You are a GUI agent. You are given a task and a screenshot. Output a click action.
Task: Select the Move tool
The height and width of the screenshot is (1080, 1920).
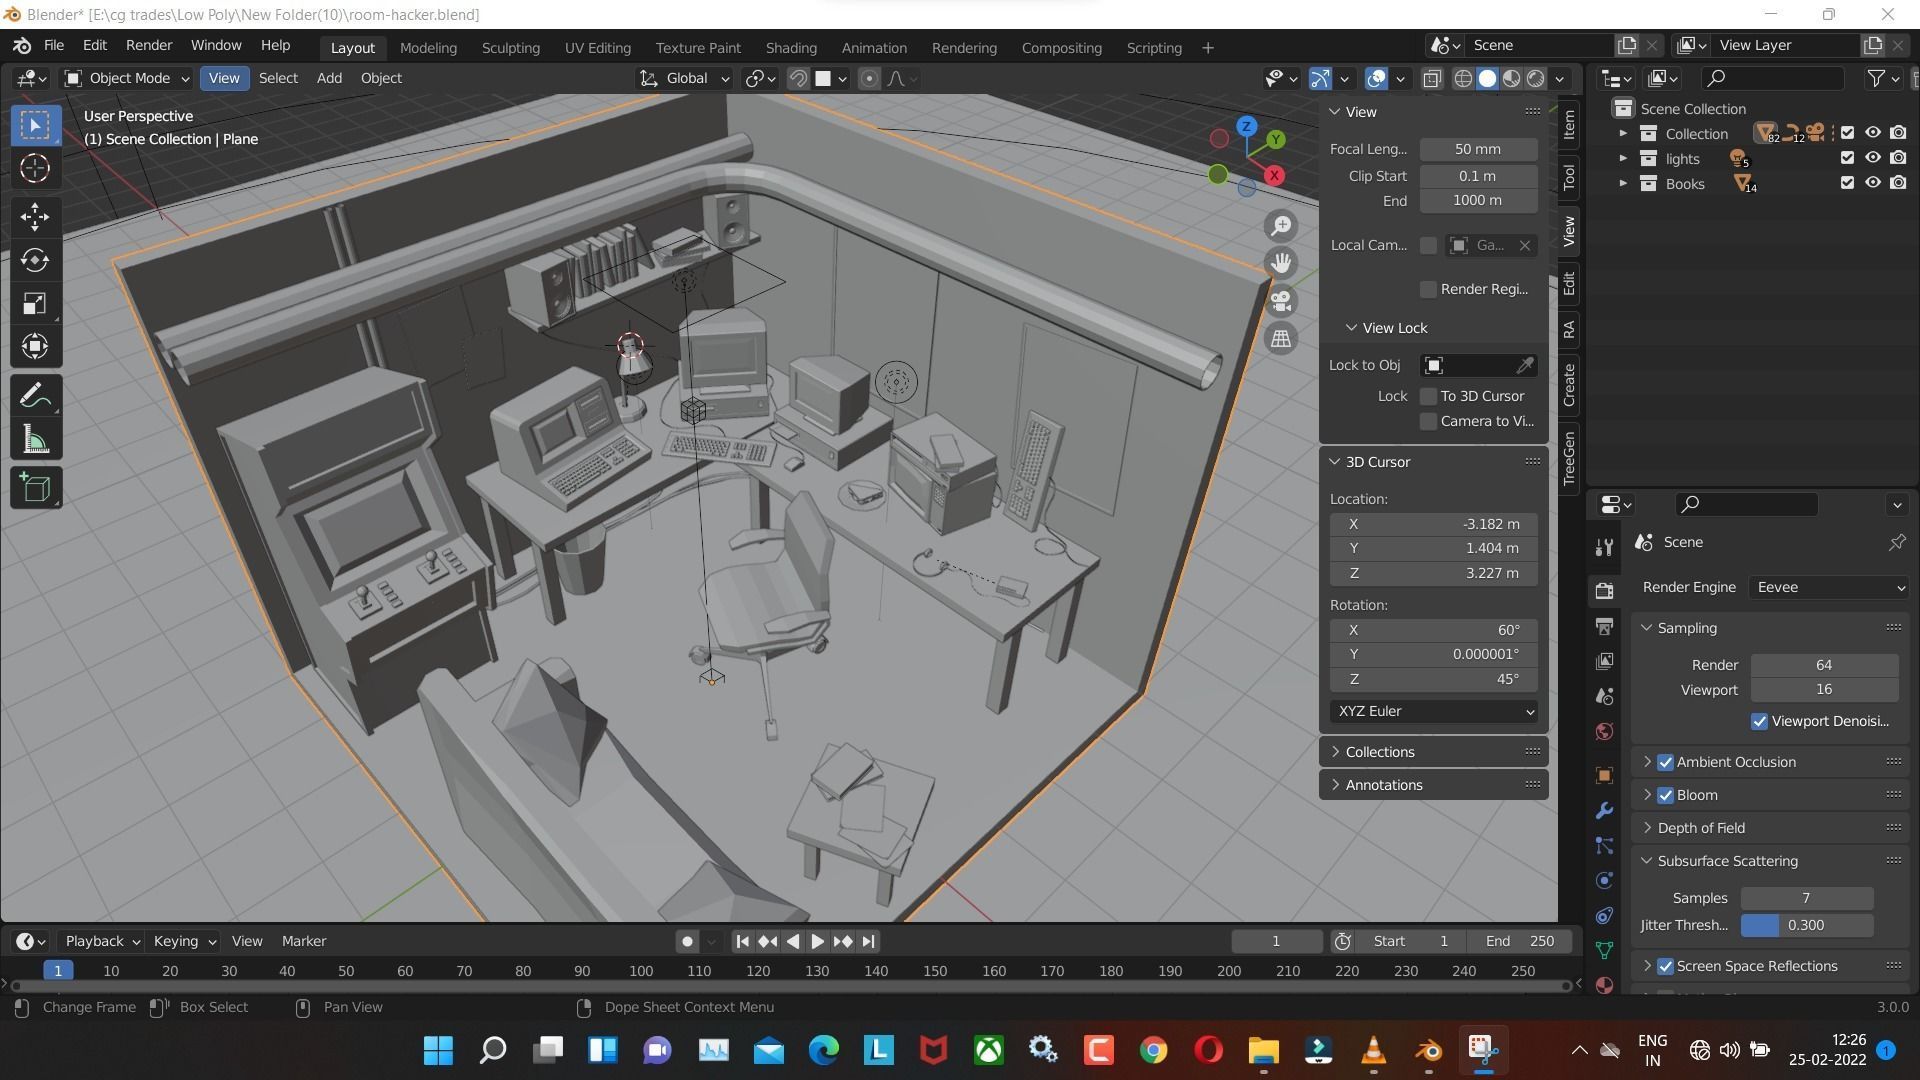tap(35, 216)
